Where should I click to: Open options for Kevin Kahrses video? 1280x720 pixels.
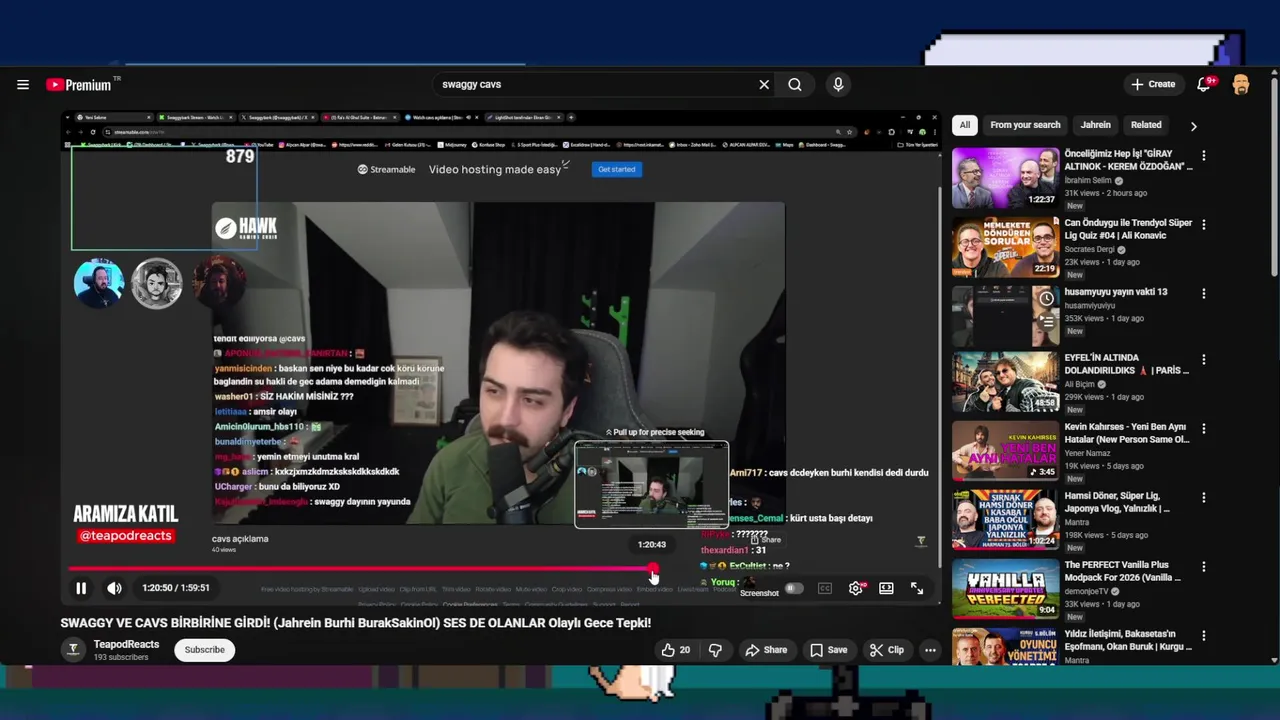[1204, 429]
